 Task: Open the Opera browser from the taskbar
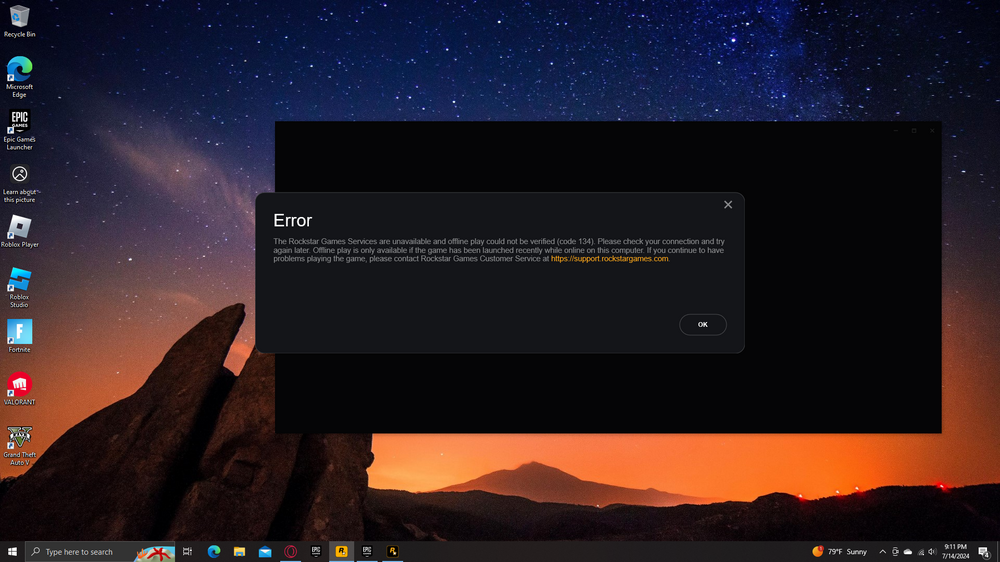click(x=290, y=552)
